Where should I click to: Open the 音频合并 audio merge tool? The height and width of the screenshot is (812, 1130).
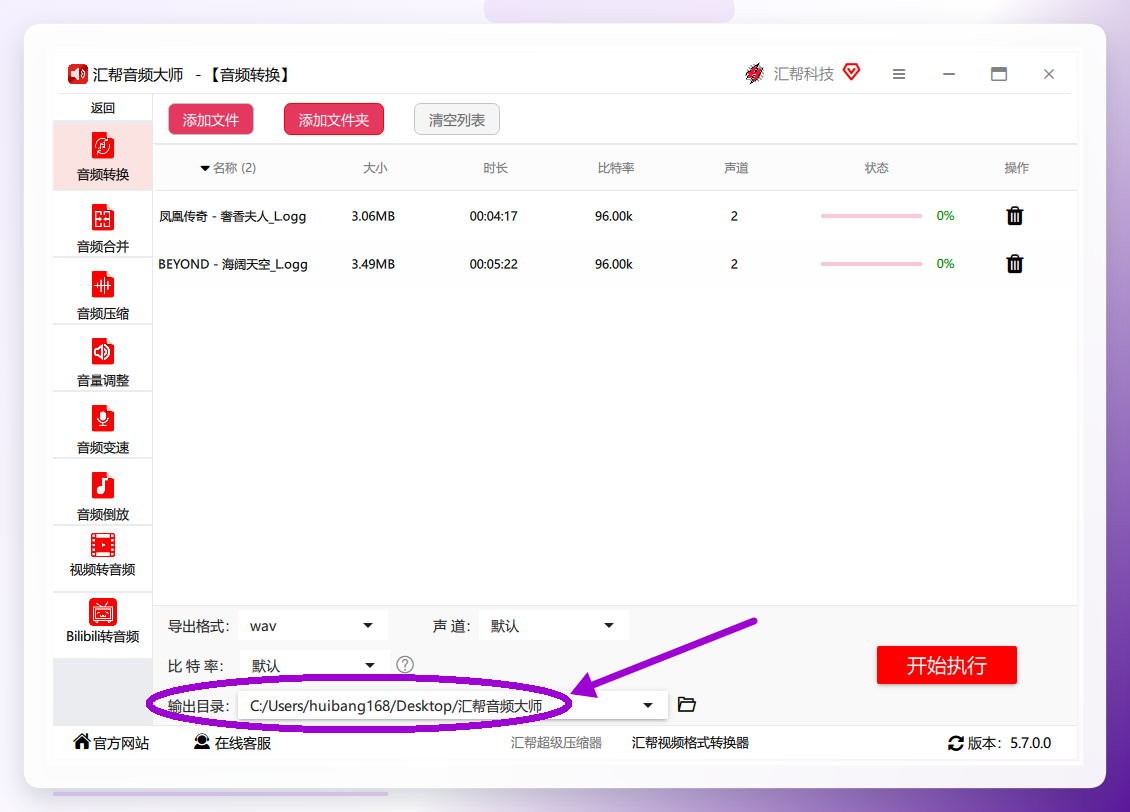coord(102,228)
